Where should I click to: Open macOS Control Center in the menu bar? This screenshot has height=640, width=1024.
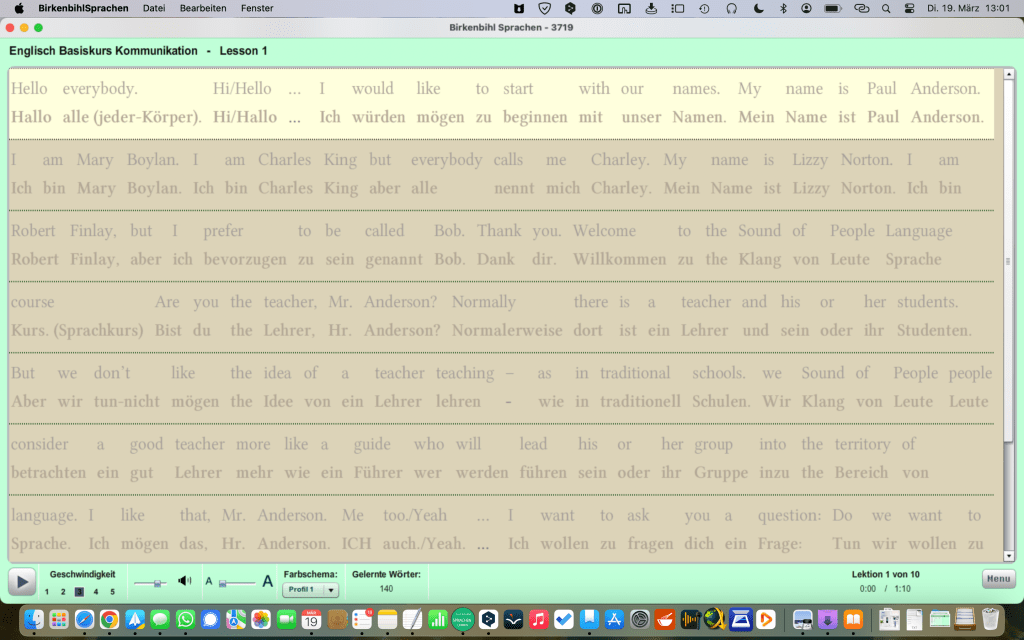[x=909, y=8]
